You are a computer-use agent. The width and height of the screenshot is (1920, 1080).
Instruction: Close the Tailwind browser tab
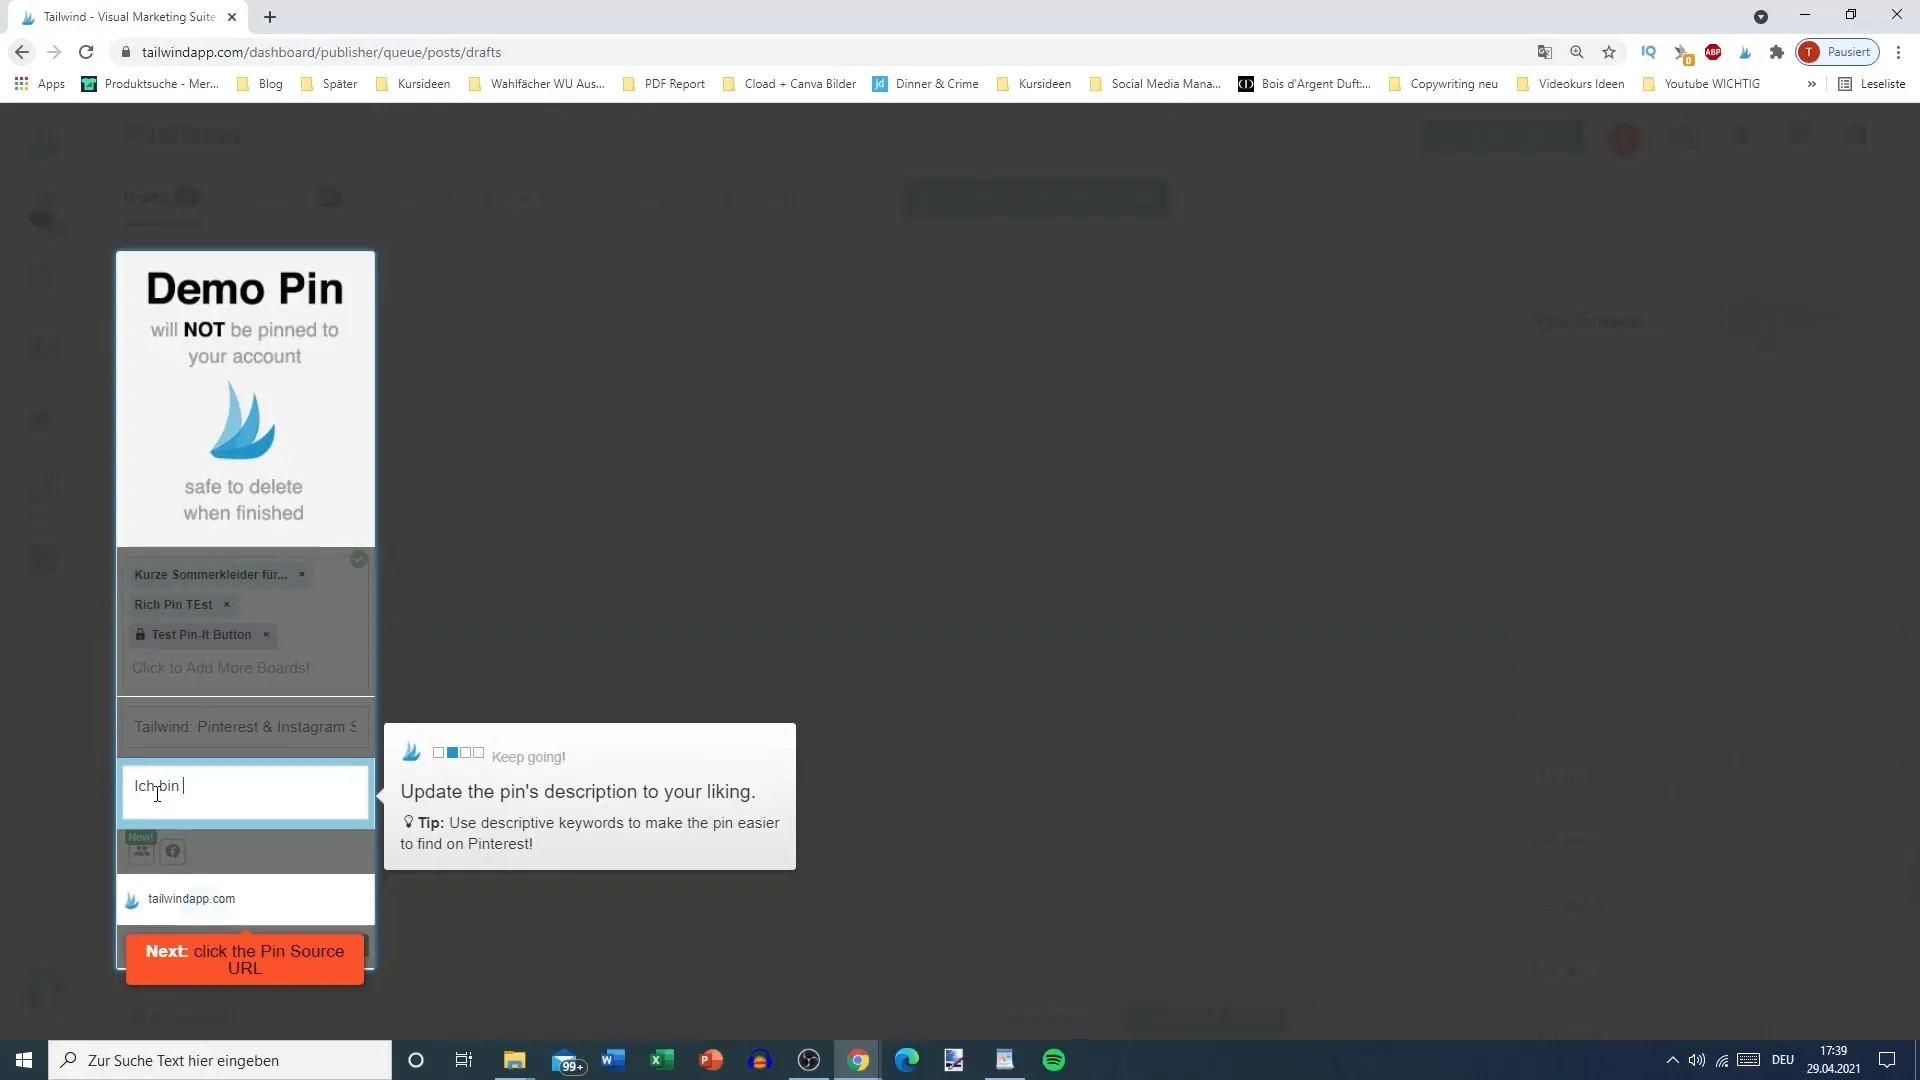pyautogui.click(x=232, y=17)
